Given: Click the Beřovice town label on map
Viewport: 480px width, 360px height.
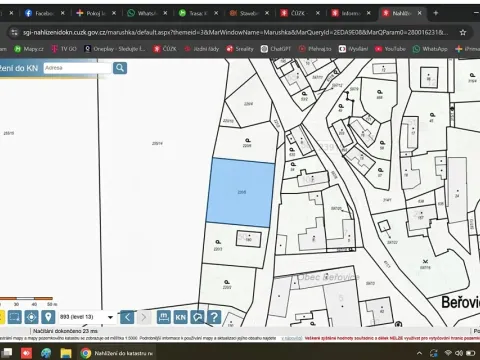Looking at the screenshot, I should (x=461, y=303).
